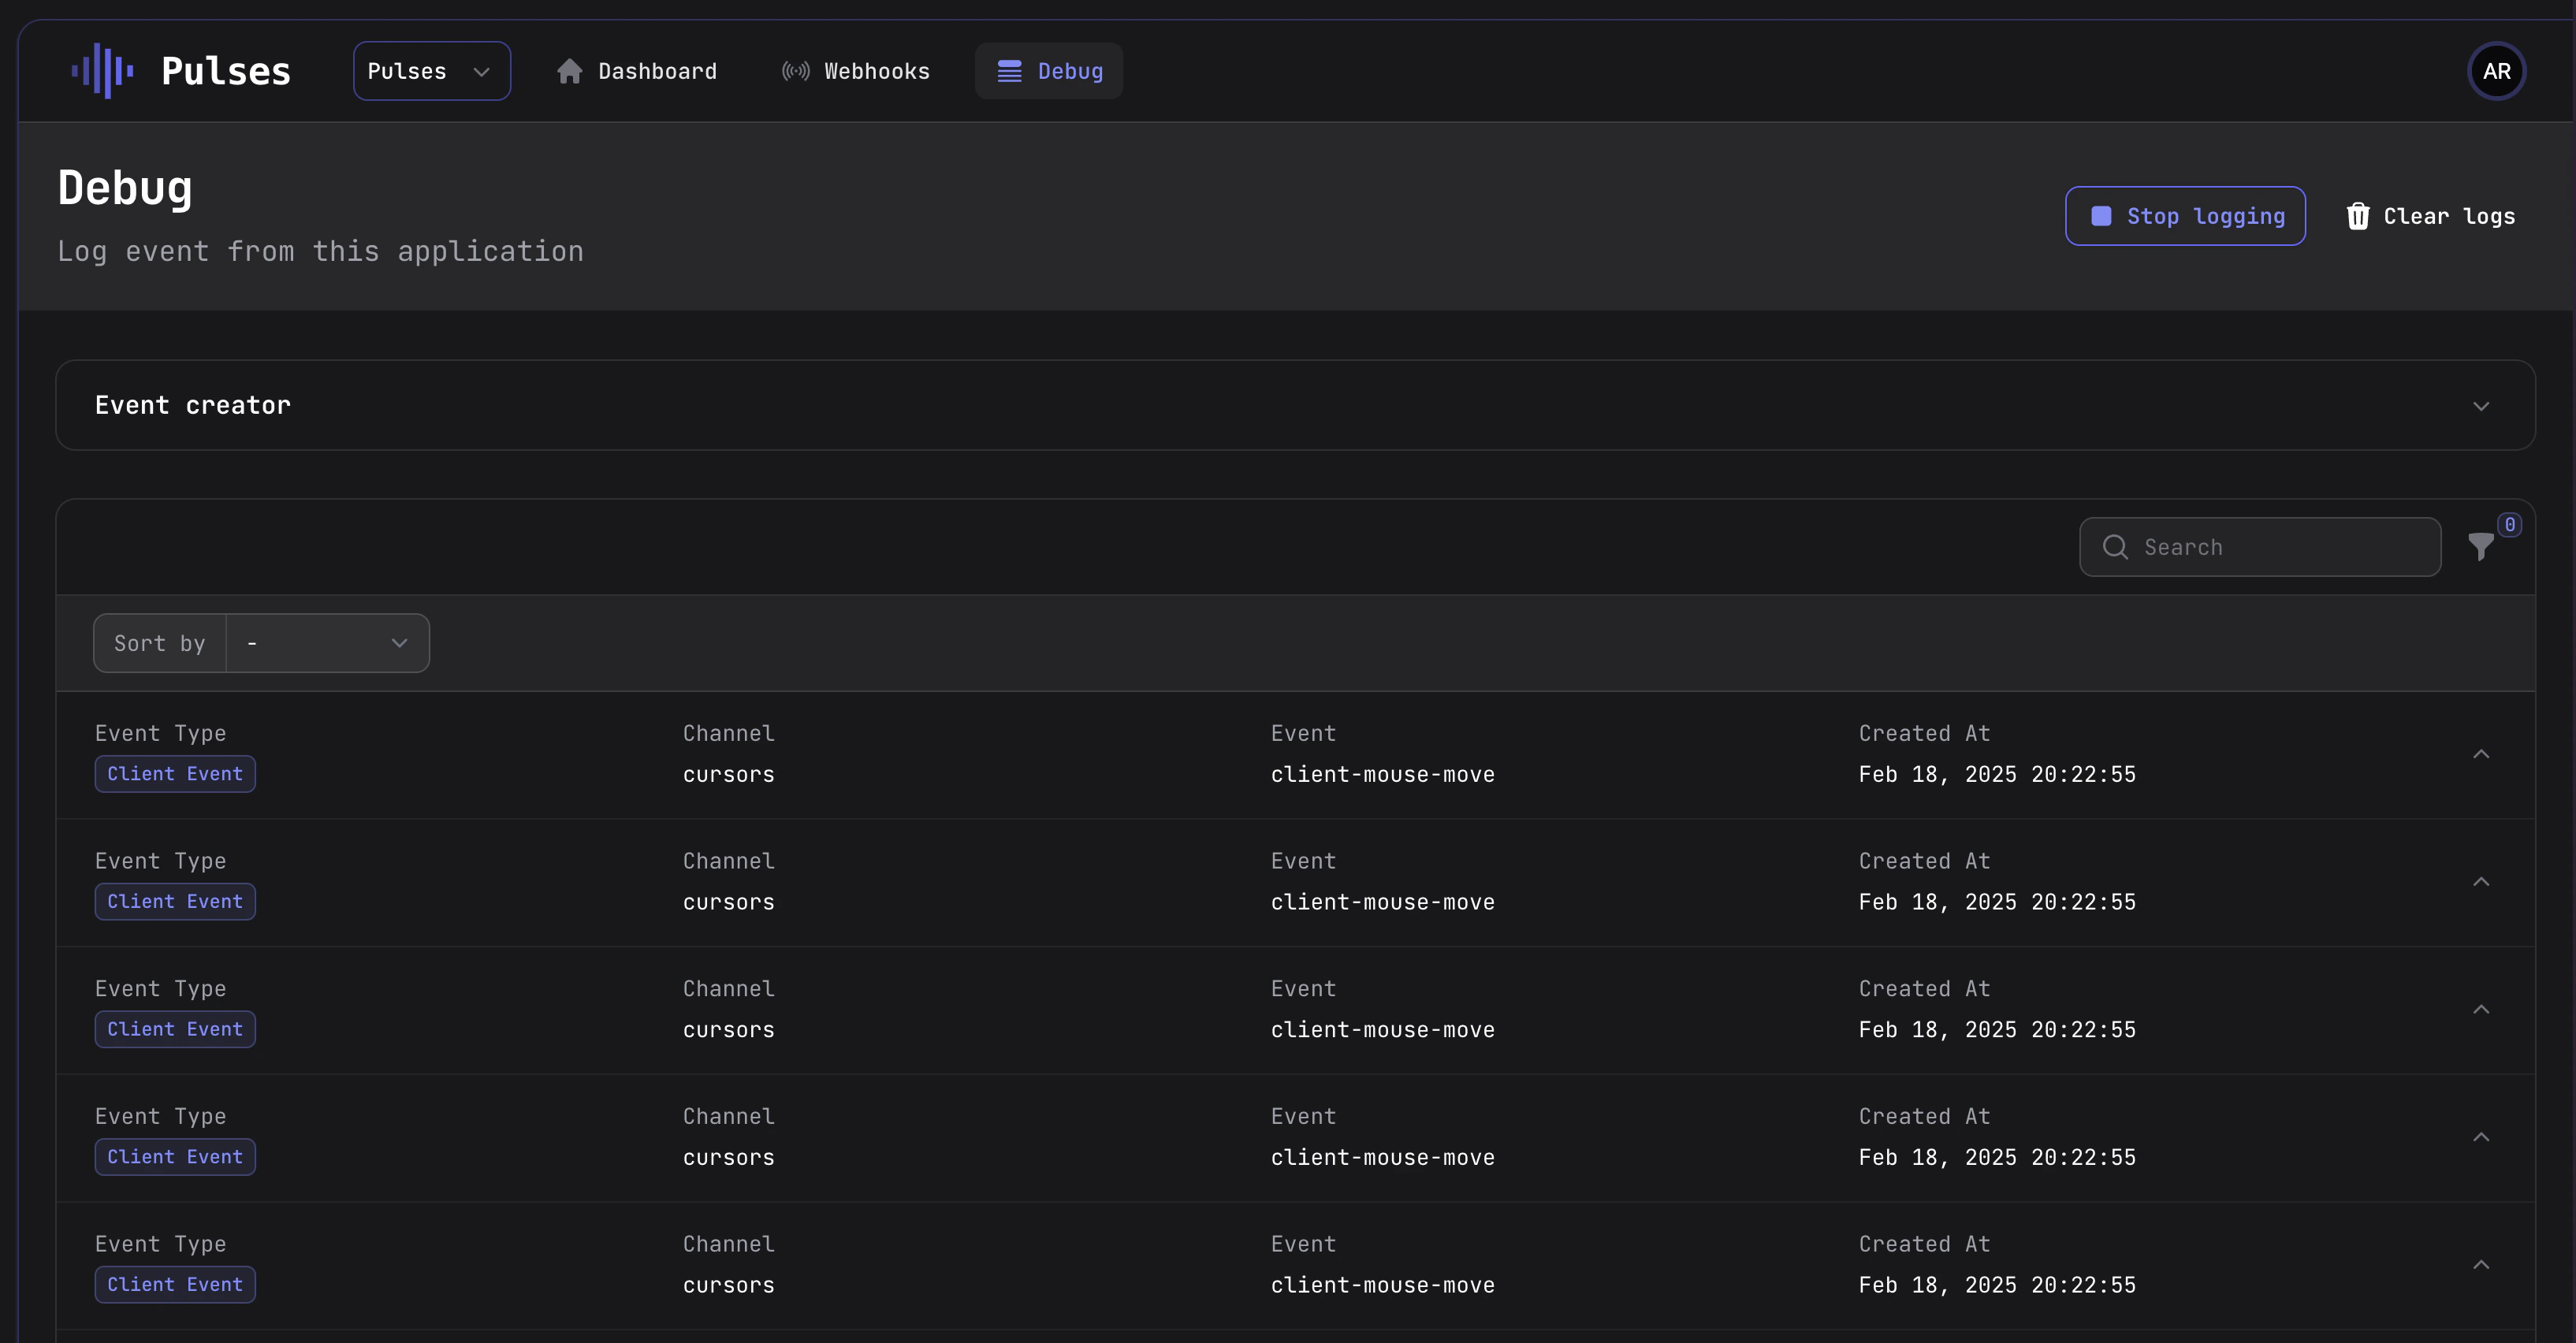
Task: Click client-mouse-move event in second row
Action: 1383,902
